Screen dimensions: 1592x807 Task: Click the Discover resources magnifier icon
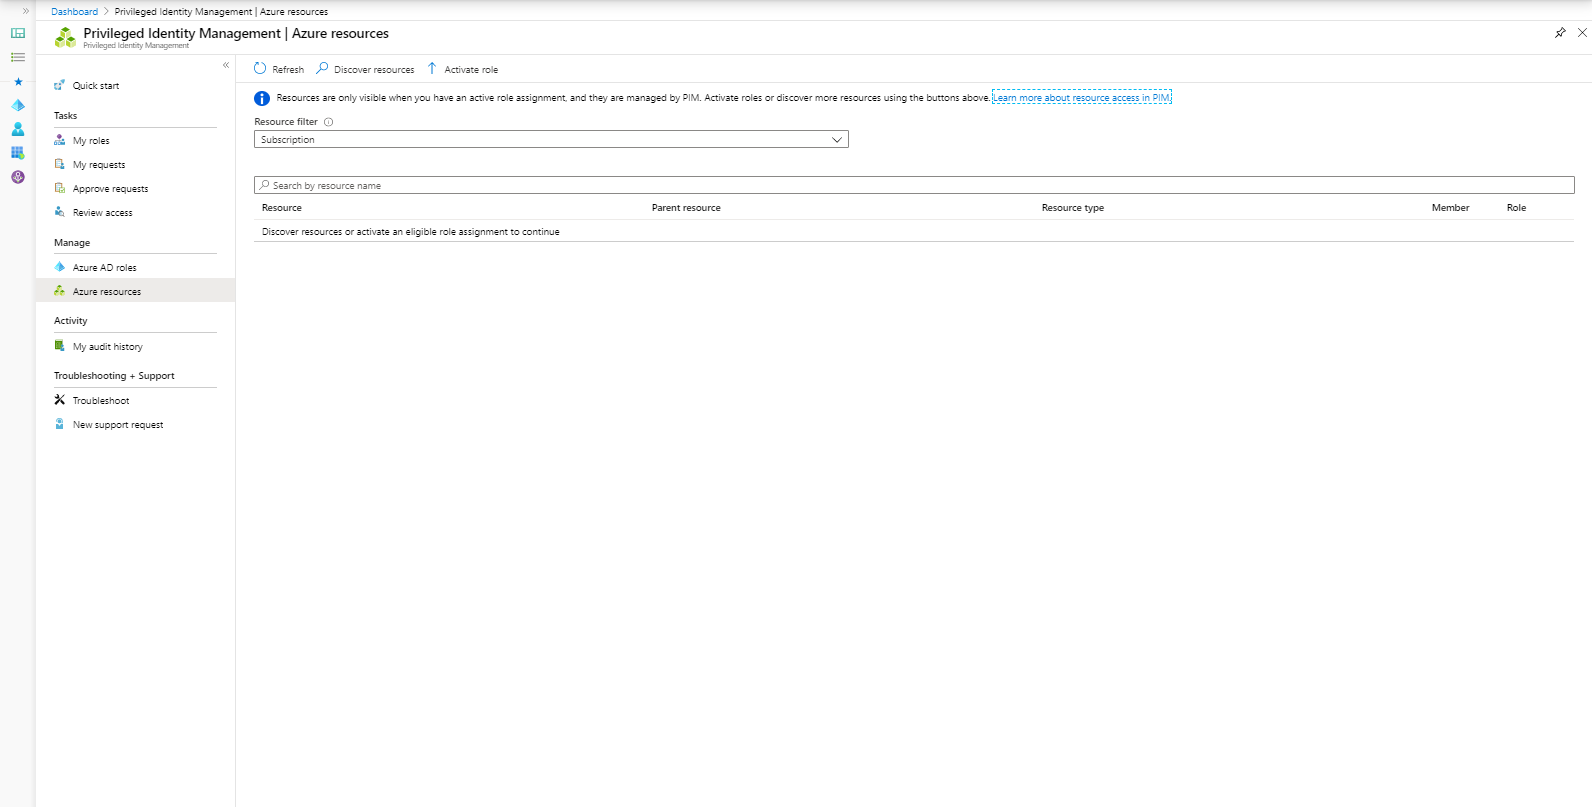coord(322,69)
